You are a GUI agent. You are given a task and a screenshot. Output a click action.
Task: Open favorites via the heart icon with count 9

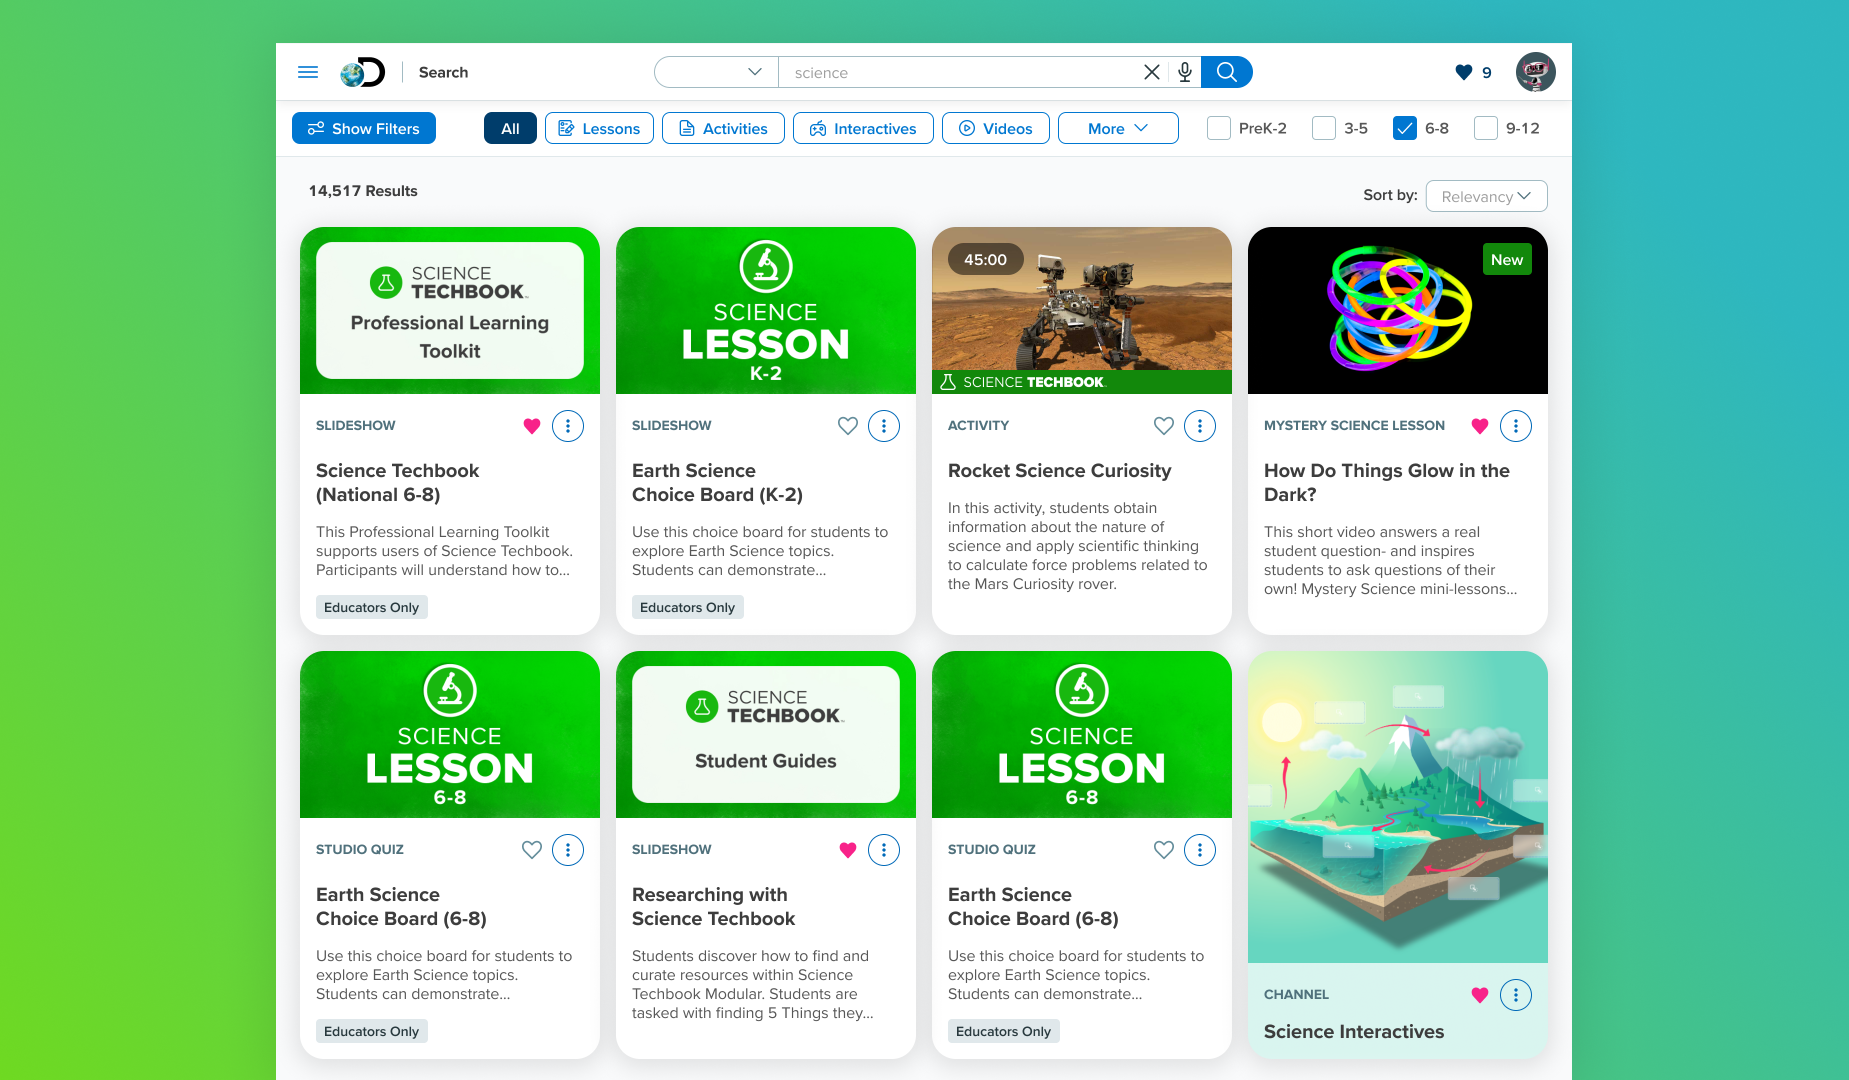(1474, 72)
